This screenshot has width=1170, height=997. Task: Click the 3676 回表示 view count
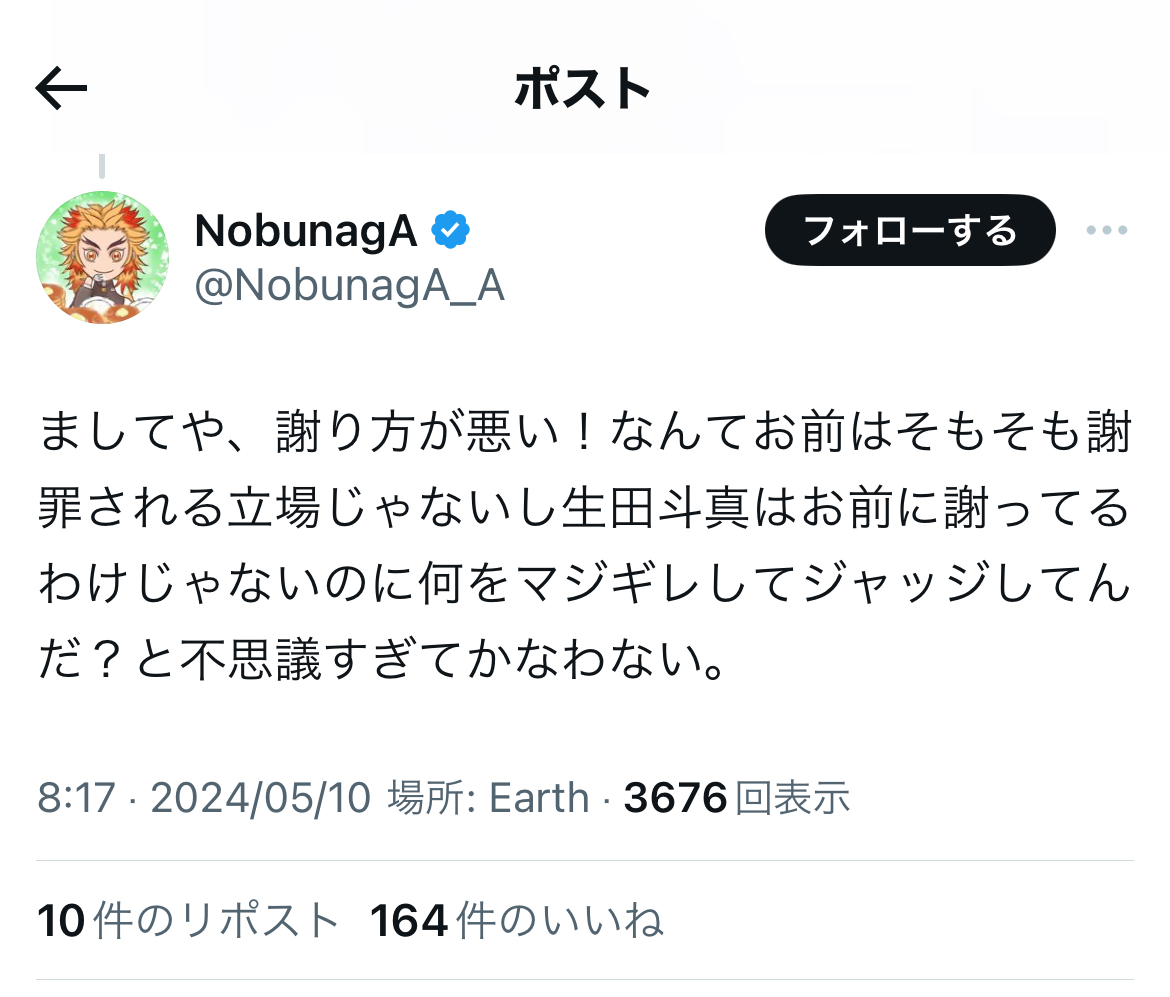[x=736, y=798]
